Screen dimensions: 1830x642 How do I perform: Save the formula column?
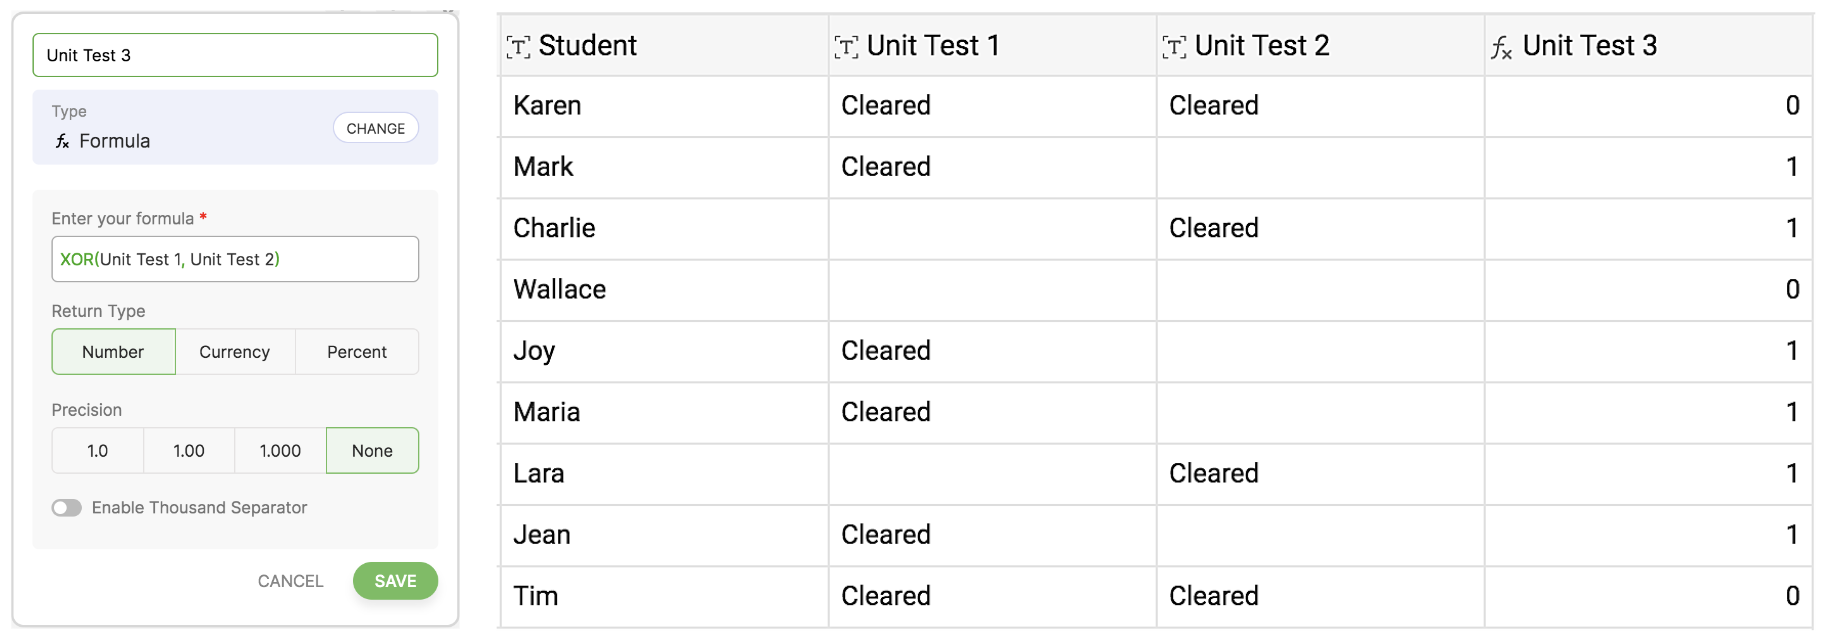tap(395, 581)
